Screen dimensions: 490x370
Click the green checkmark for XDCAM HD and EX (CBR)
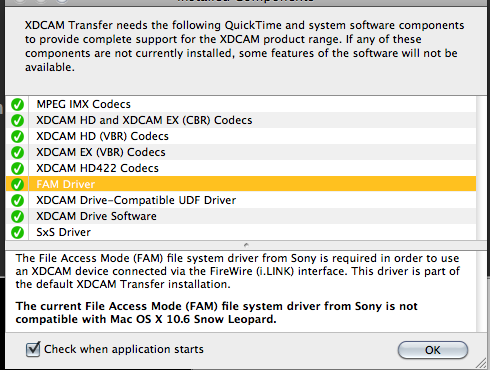point(17,120)
